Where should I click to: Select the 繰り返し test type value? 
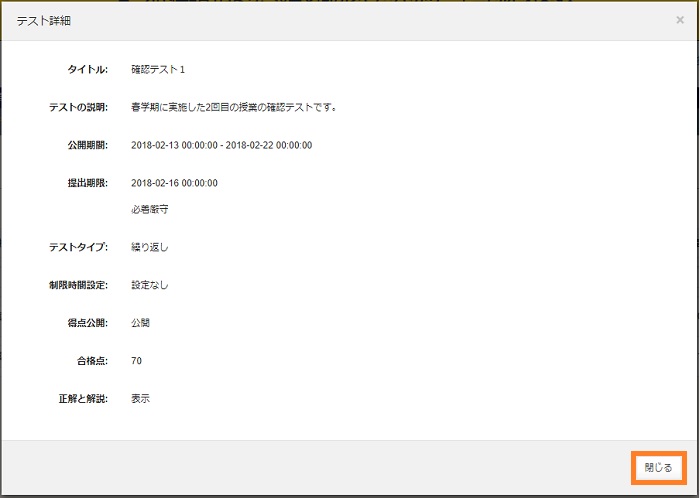[x=149, y=247]
